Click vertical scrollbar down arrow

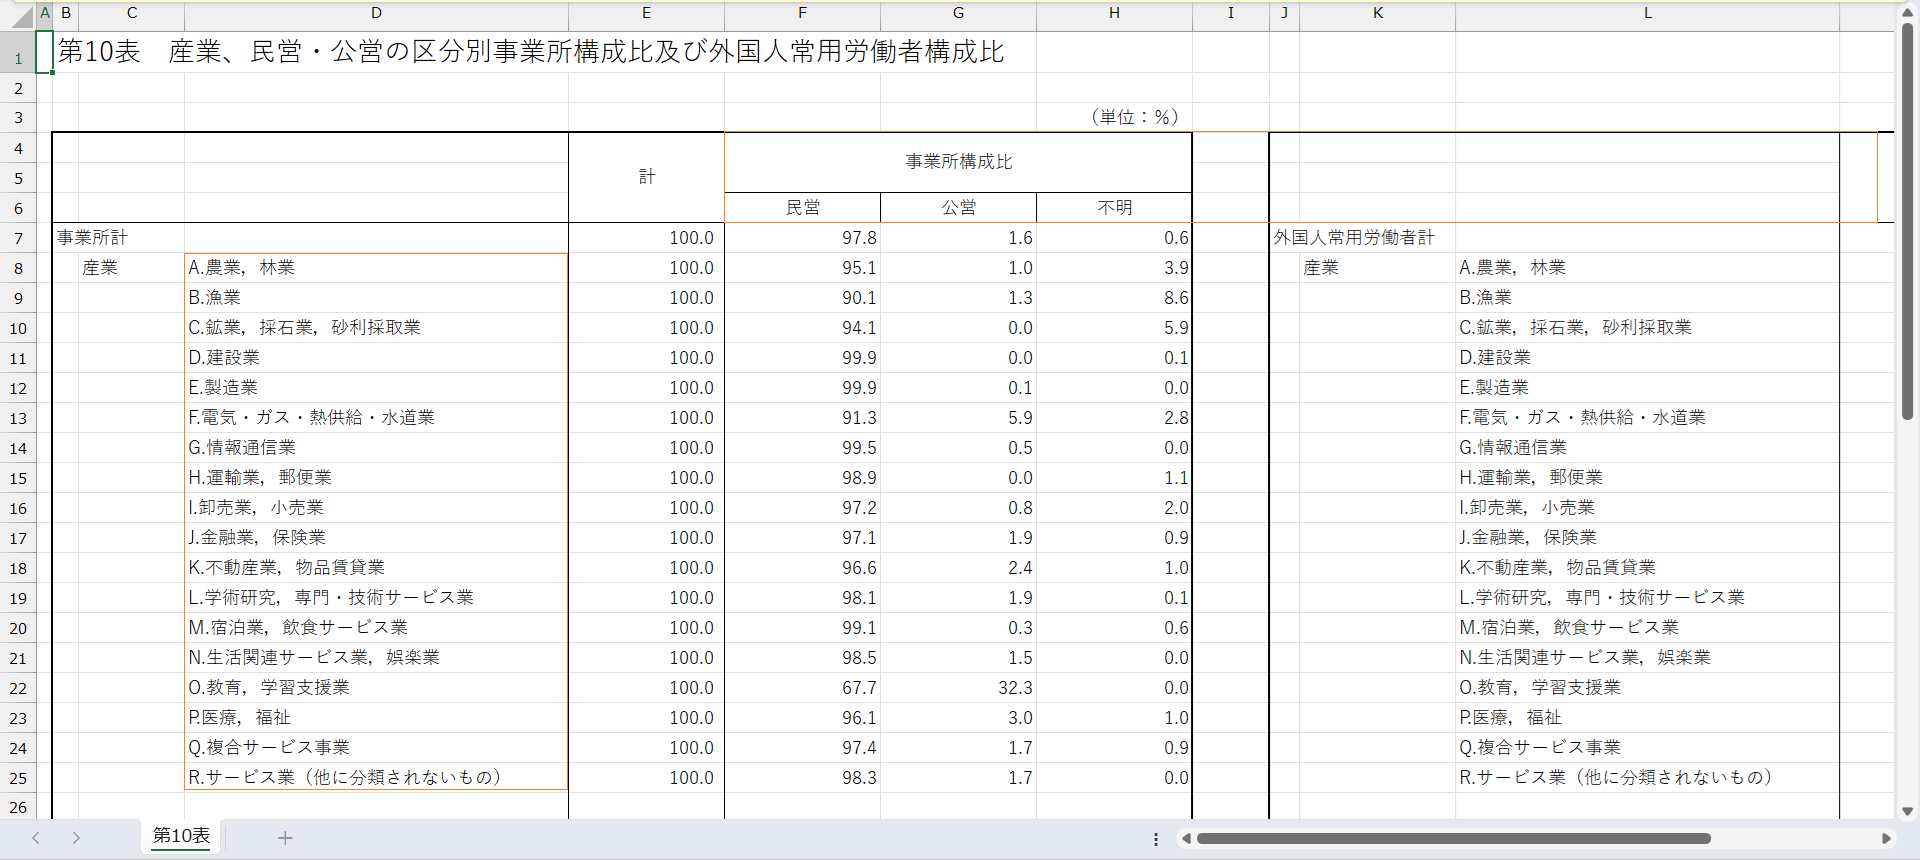[x=1907, y=811]
